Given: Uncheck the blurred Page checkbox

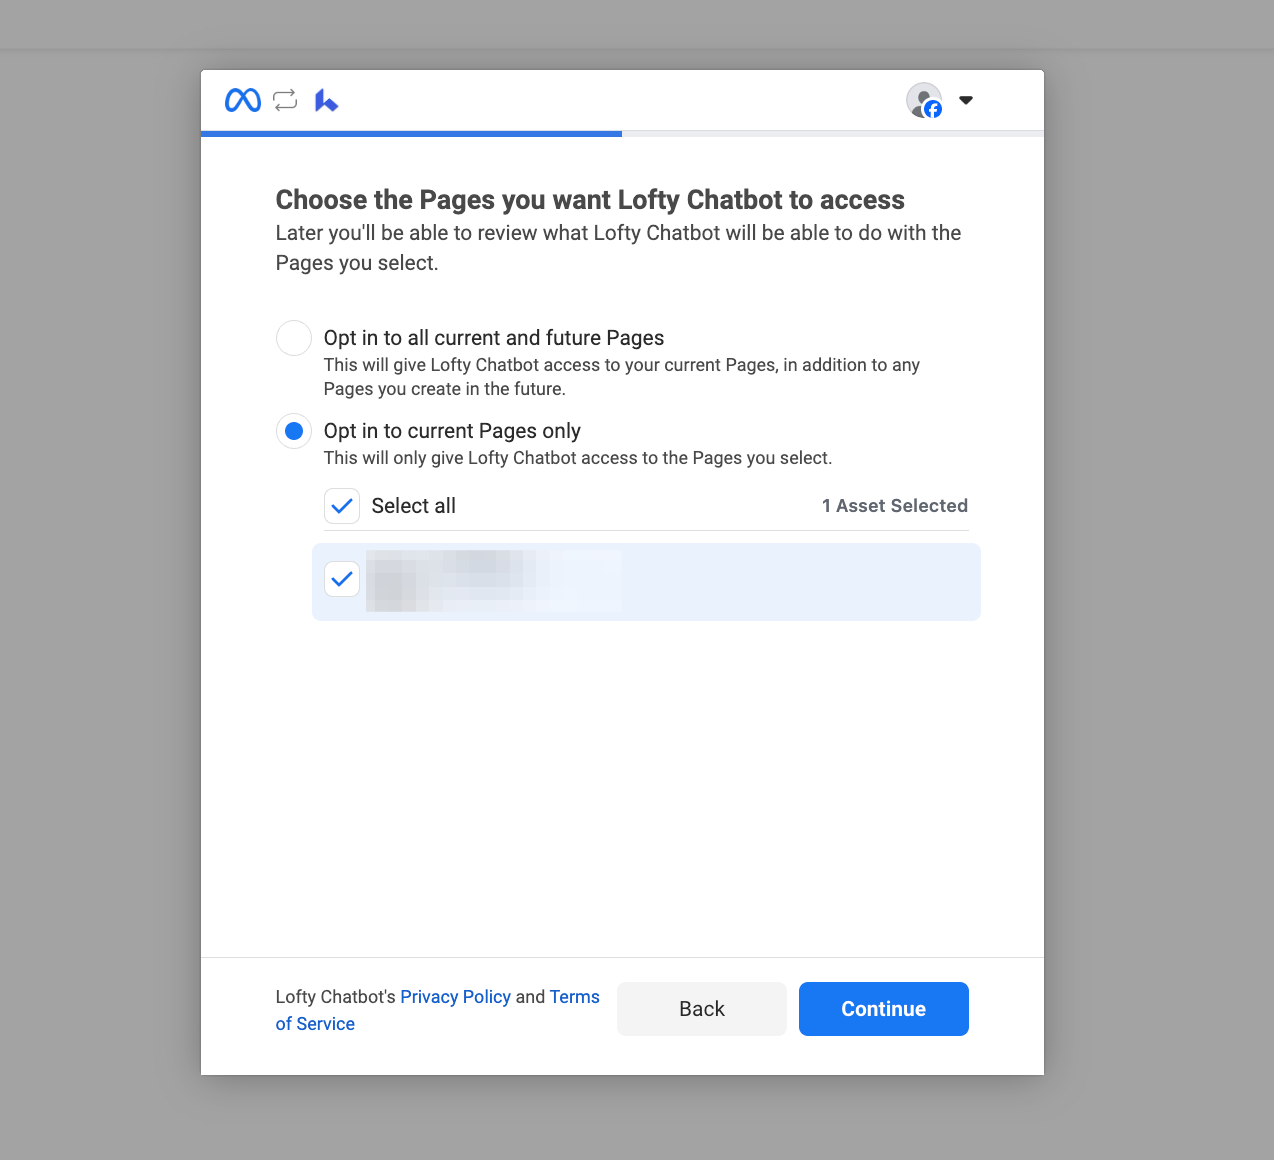Looking at the screenshot, I should [342, 579].
